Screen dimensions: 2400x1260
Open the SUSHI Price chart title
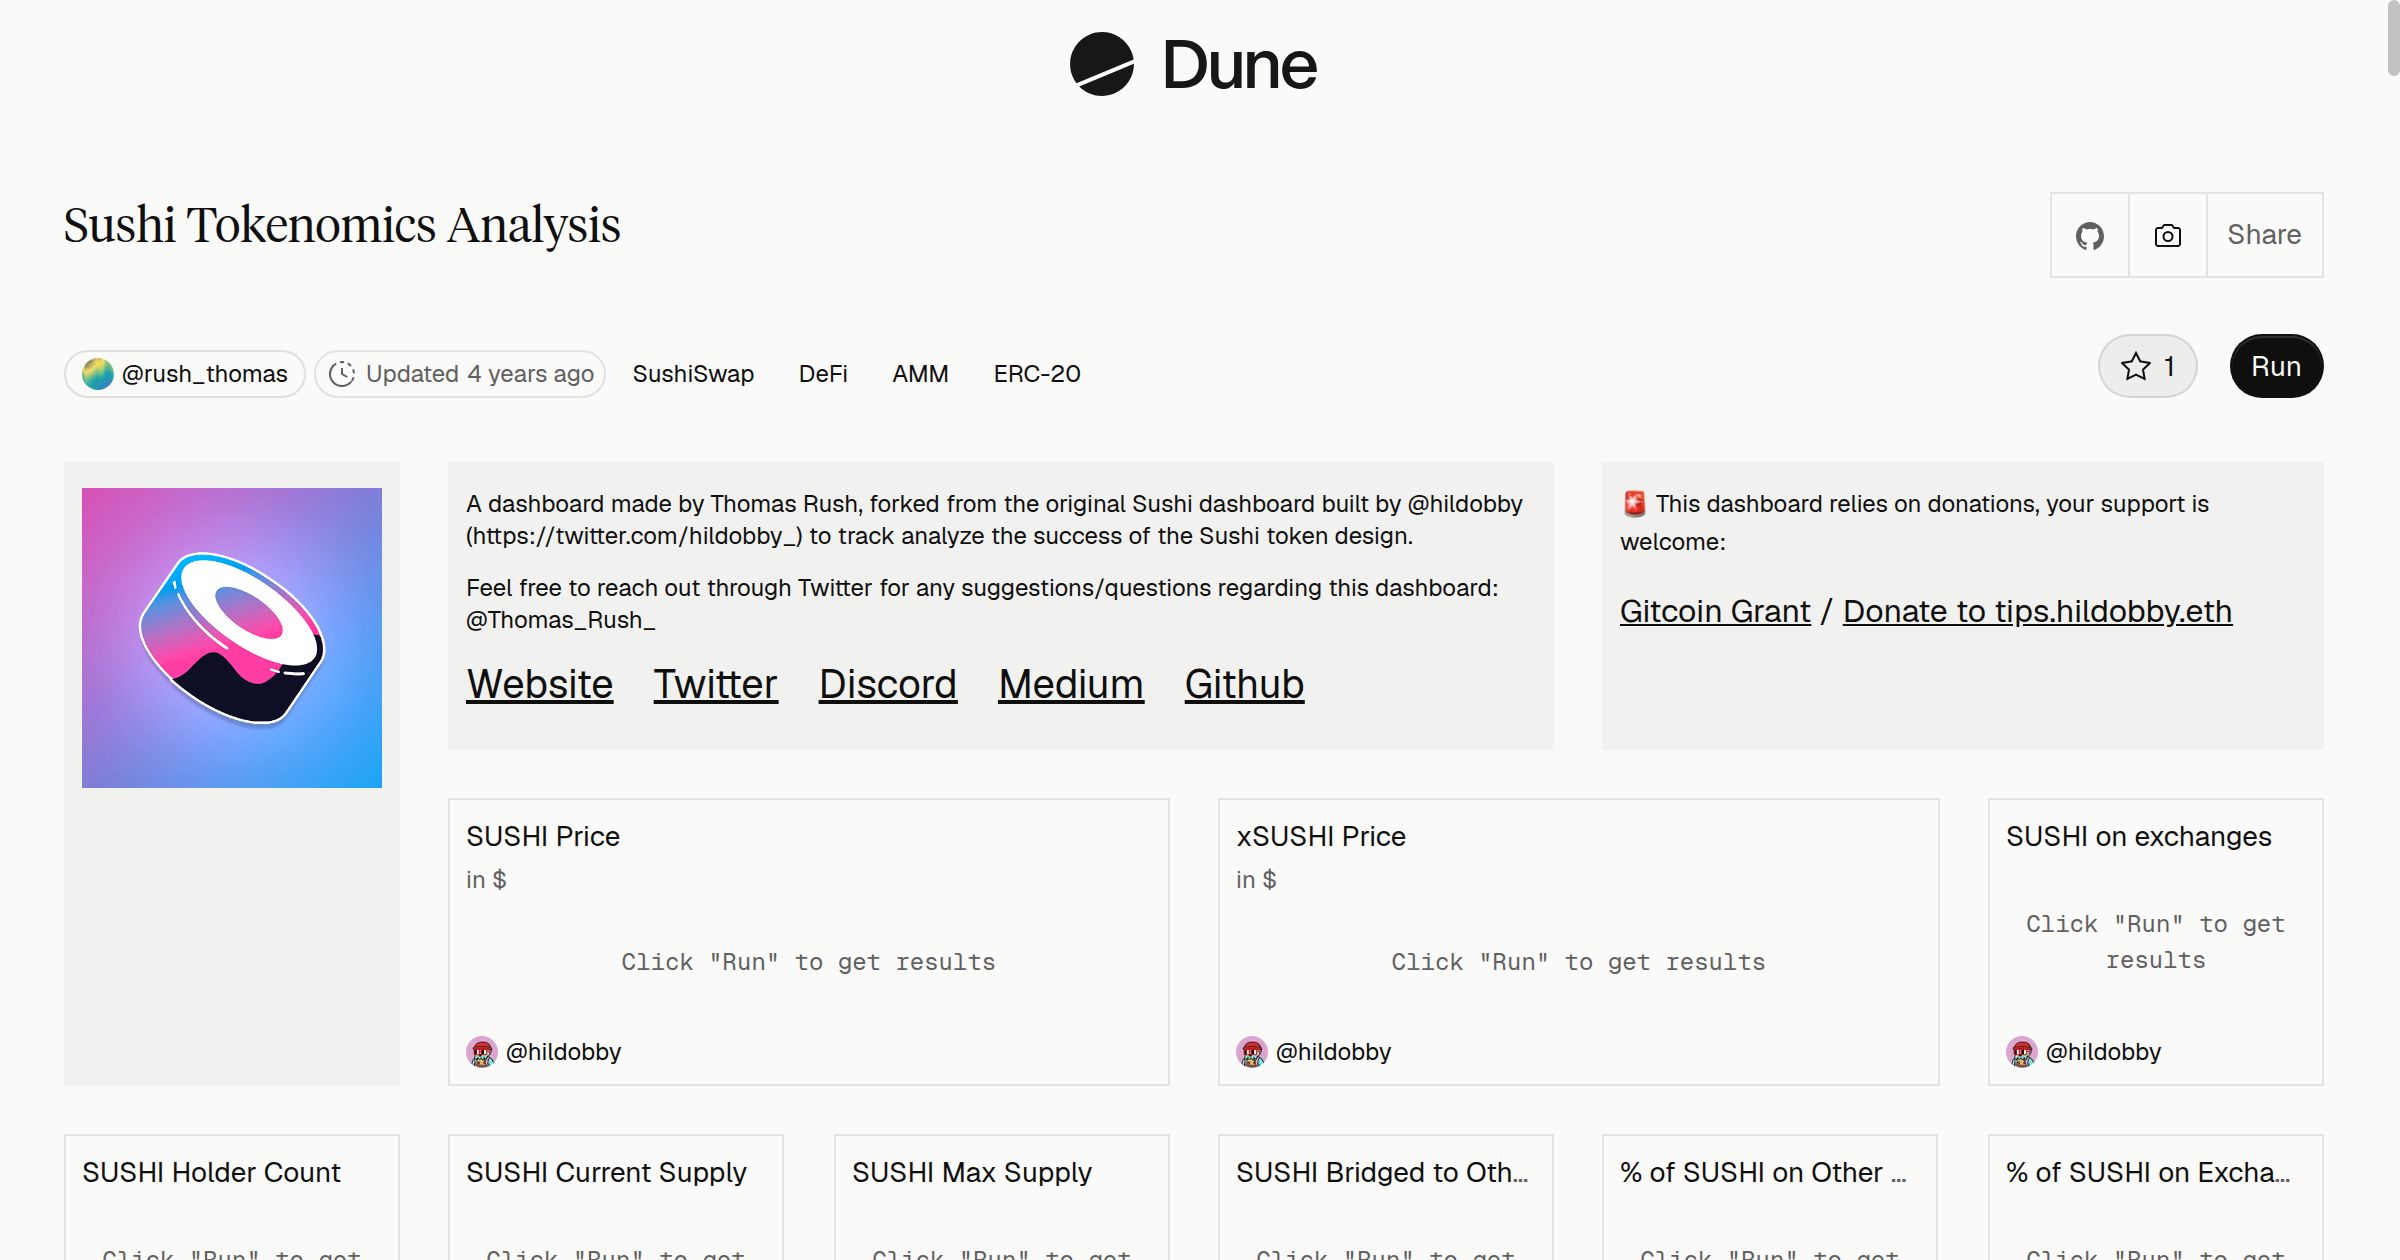(543, 836)
